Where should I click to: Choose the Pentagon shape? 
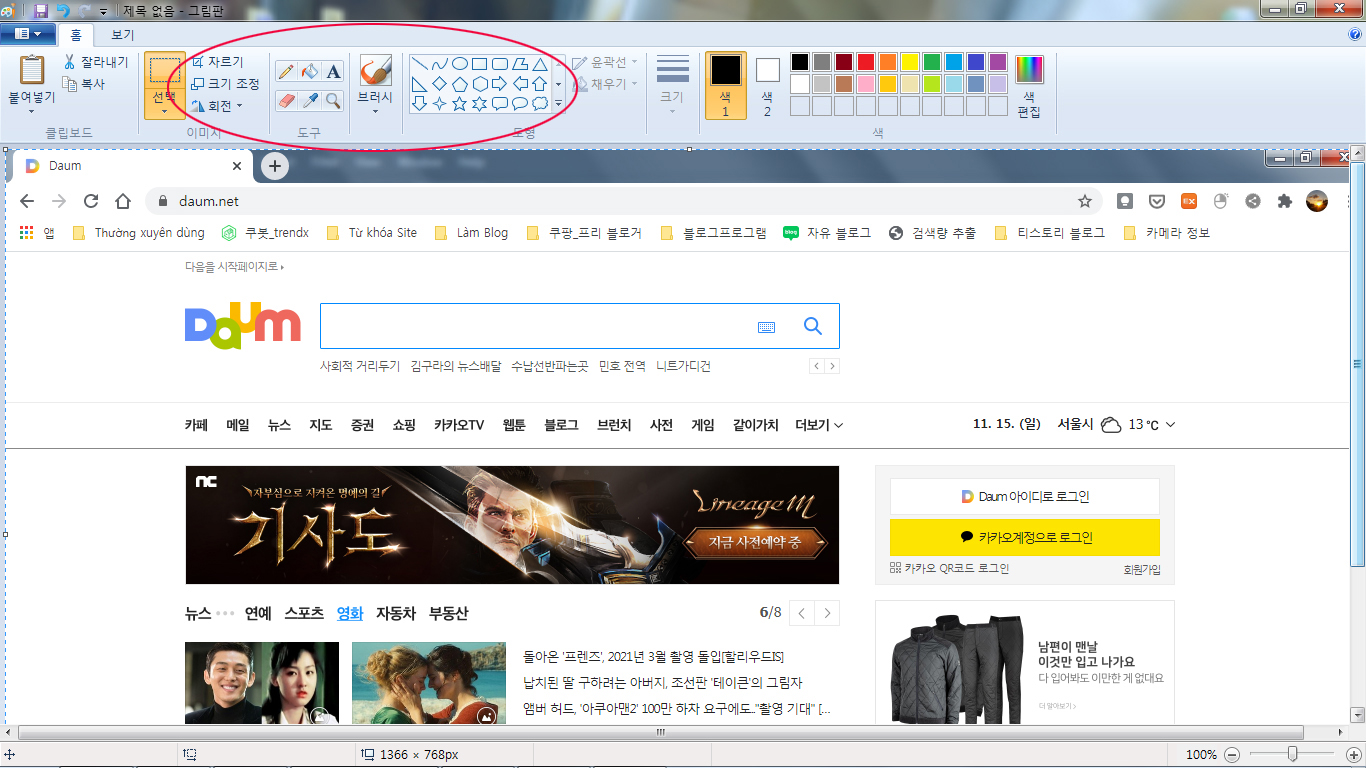[x=459, y=83]
